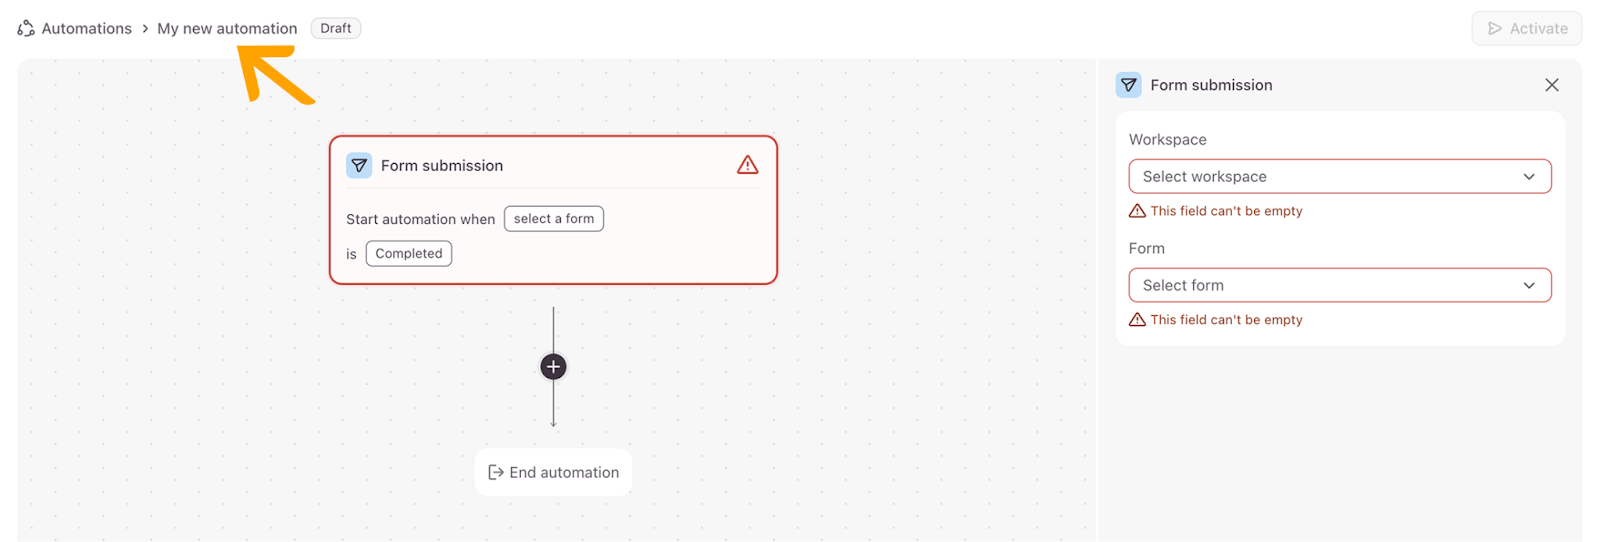Click the My new automation title
The image size is (1600, 542).
point(227,28)
